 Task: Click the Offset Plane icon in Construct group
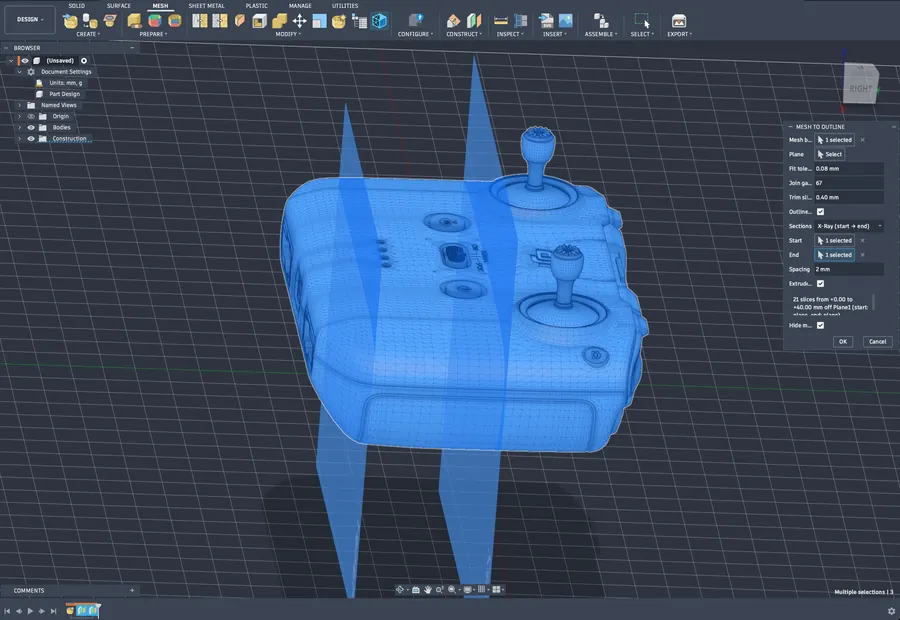pyautogui.click(x=453, y=21)
